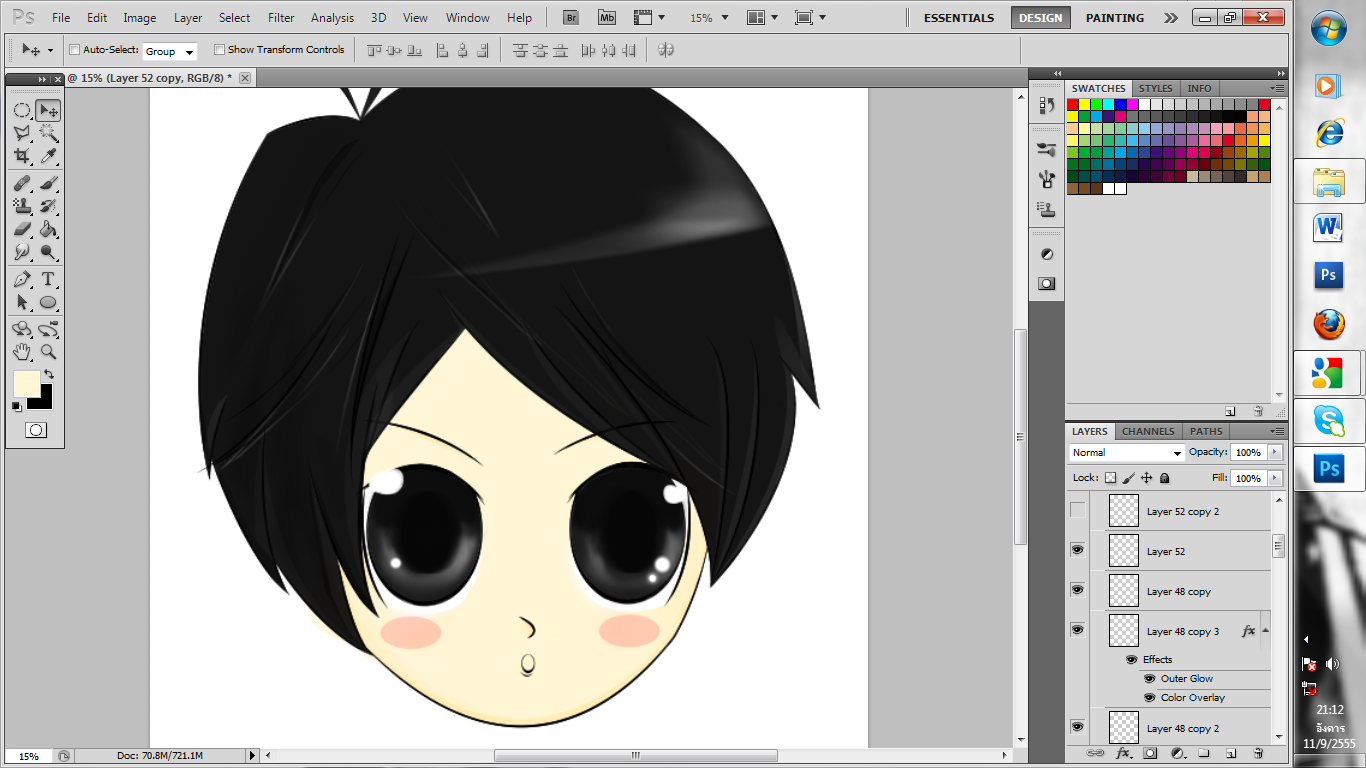Select the Ellipse shape tool
The width and height of the screenshot is (1366, 768).
click(x=48, y=302)
